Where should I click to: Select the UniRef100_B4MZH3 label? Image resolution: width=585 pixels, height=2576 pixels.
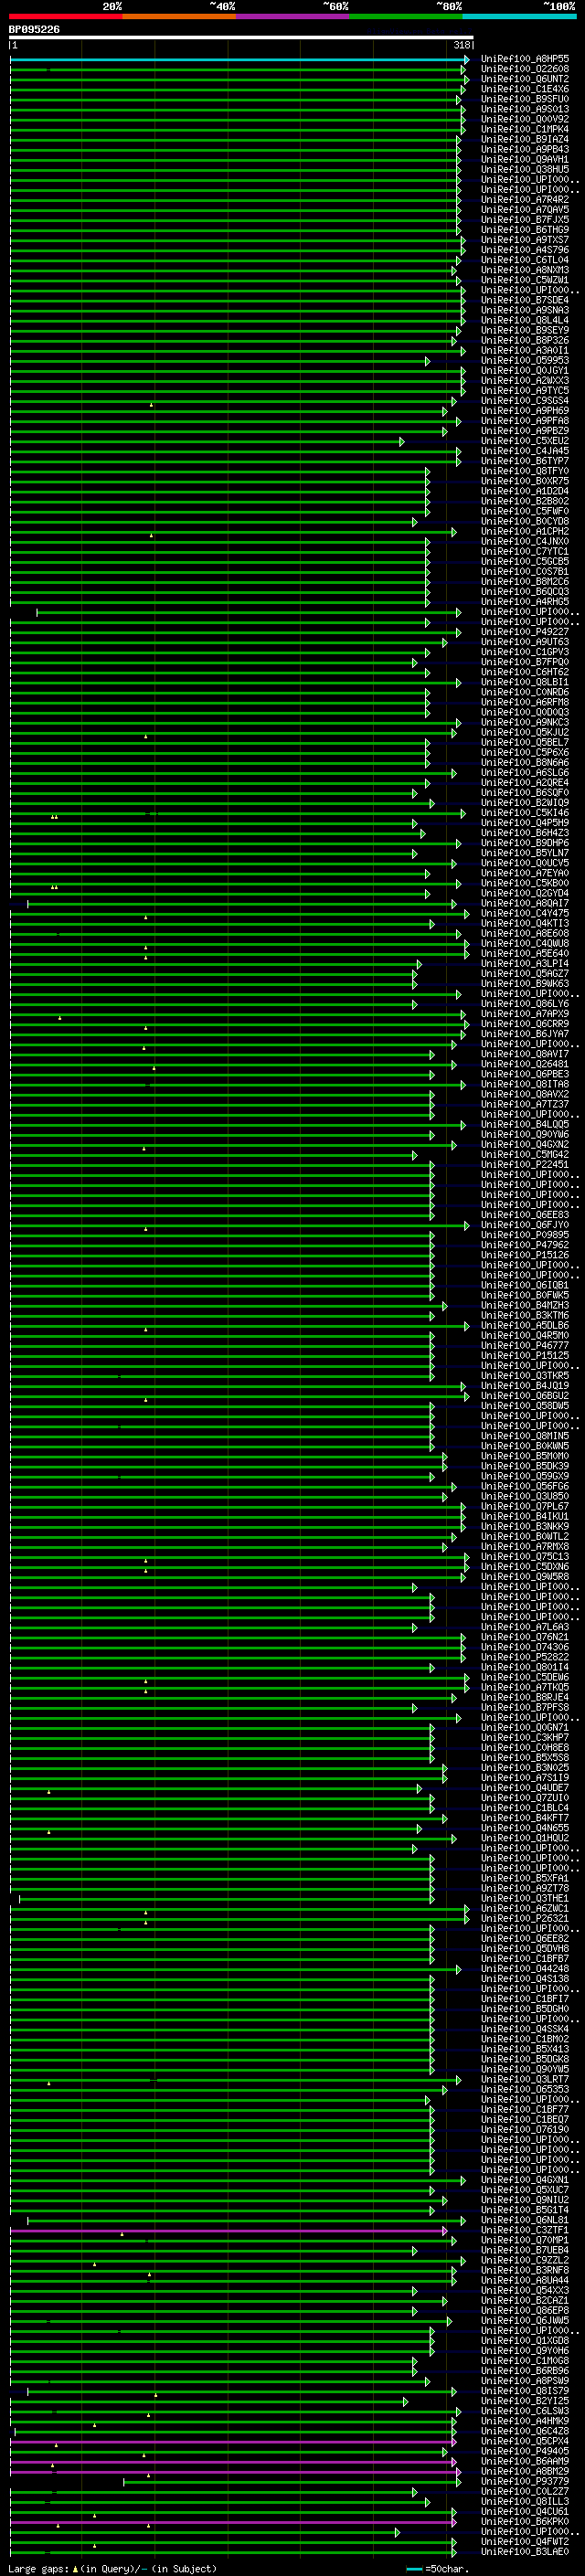[525, 1306]
